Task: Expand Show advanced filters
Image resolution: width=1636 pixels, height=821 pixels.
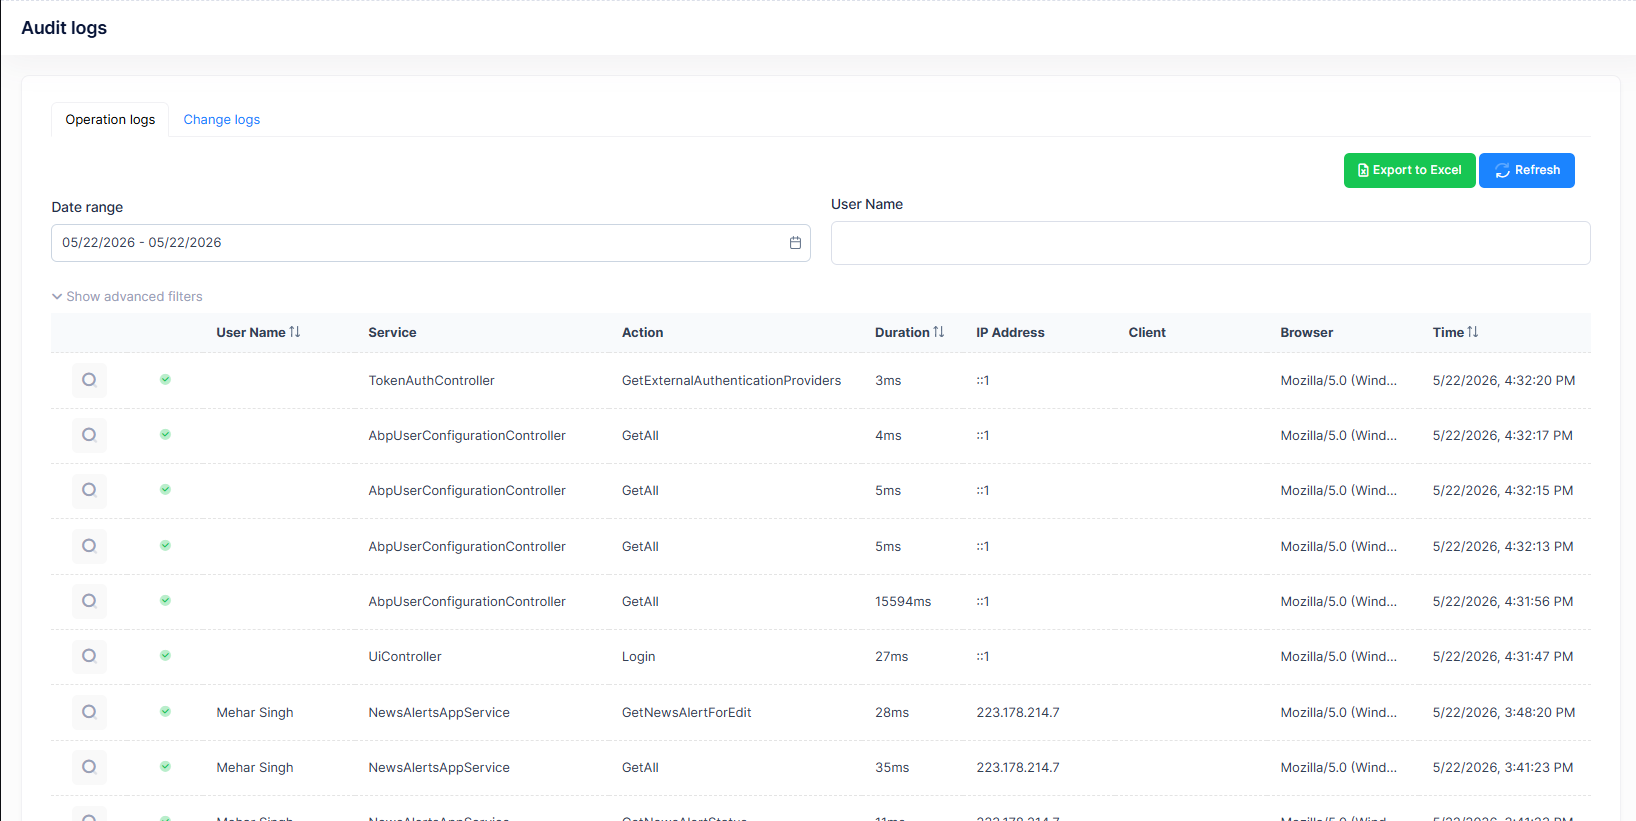Action: pos(127,297)
